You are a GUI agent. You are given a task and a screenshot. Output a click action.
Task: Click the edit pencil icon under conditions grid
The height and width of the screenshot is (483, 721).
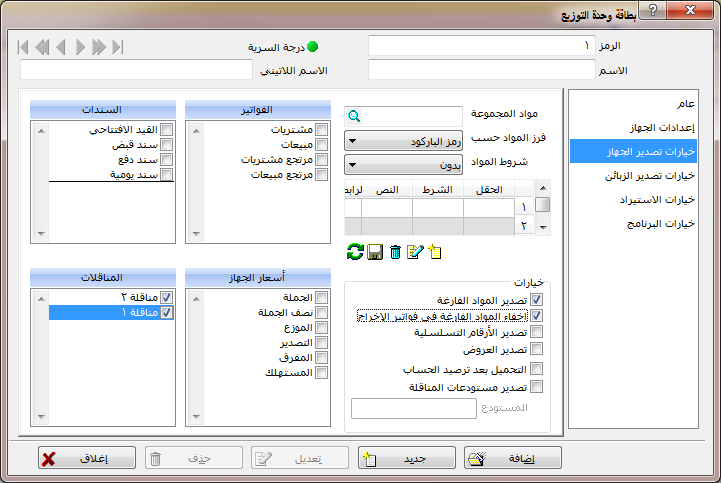click(x=416, y=253)
